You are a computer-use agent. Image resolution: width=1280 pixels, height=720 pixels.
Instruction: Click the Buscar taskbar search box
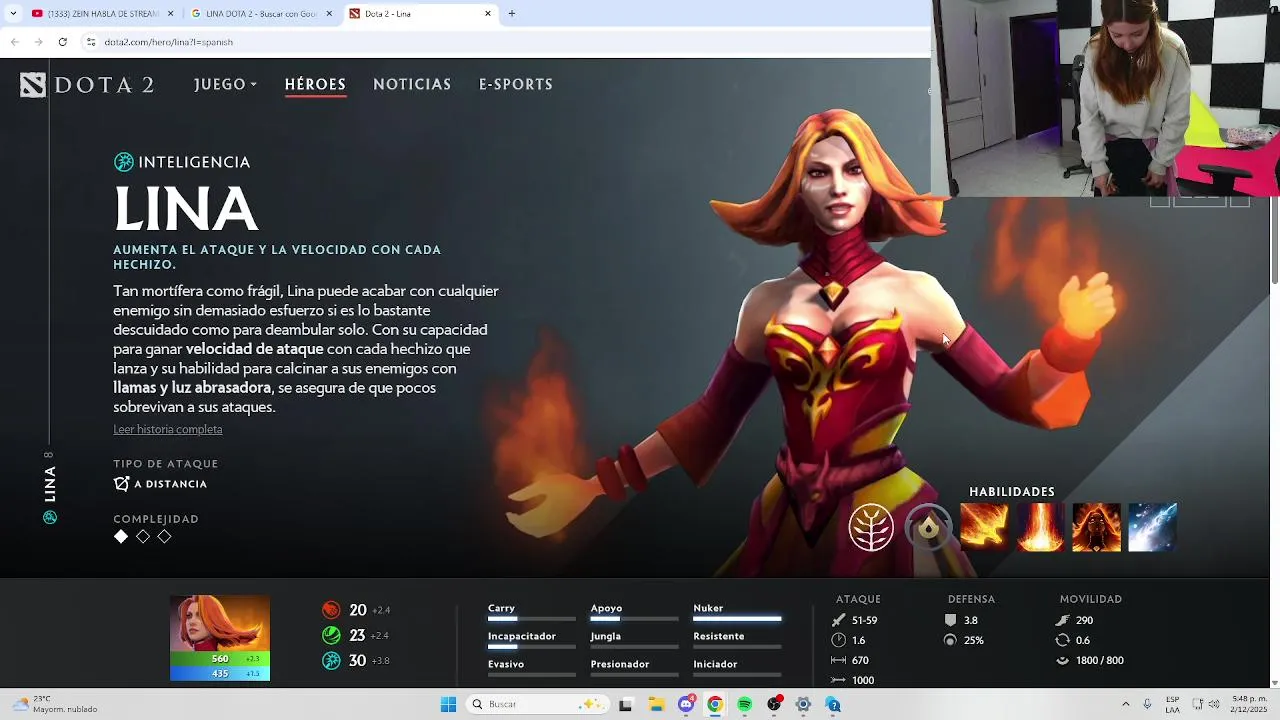click(x=537, y=704)
